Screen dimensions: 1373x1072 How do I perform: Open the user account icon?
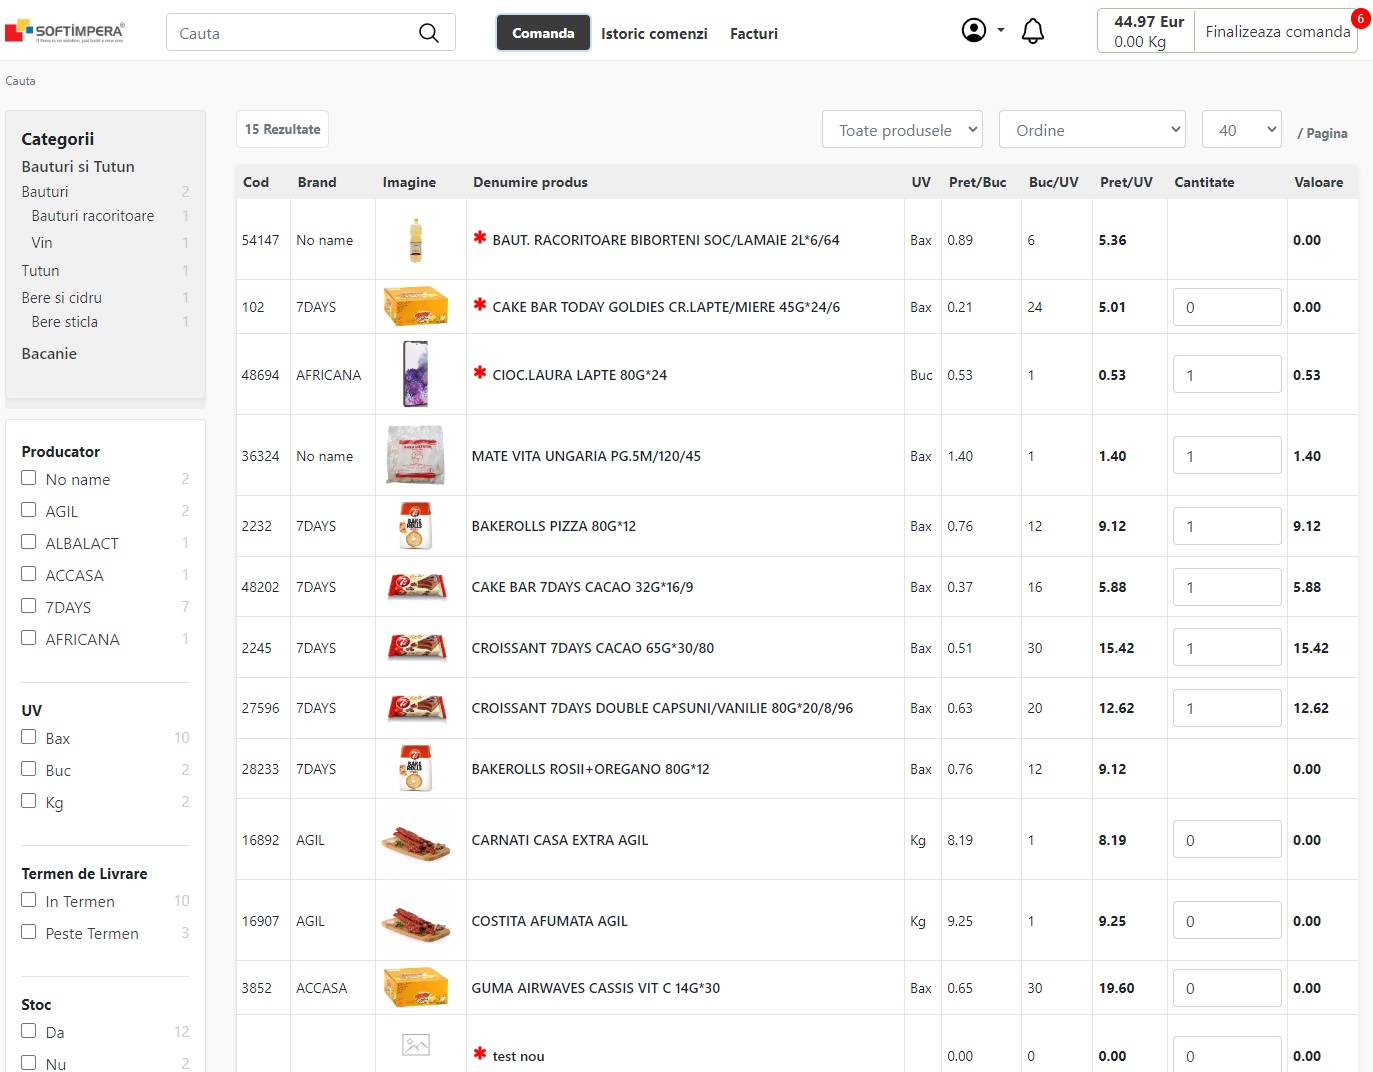(x=974, y=31)
